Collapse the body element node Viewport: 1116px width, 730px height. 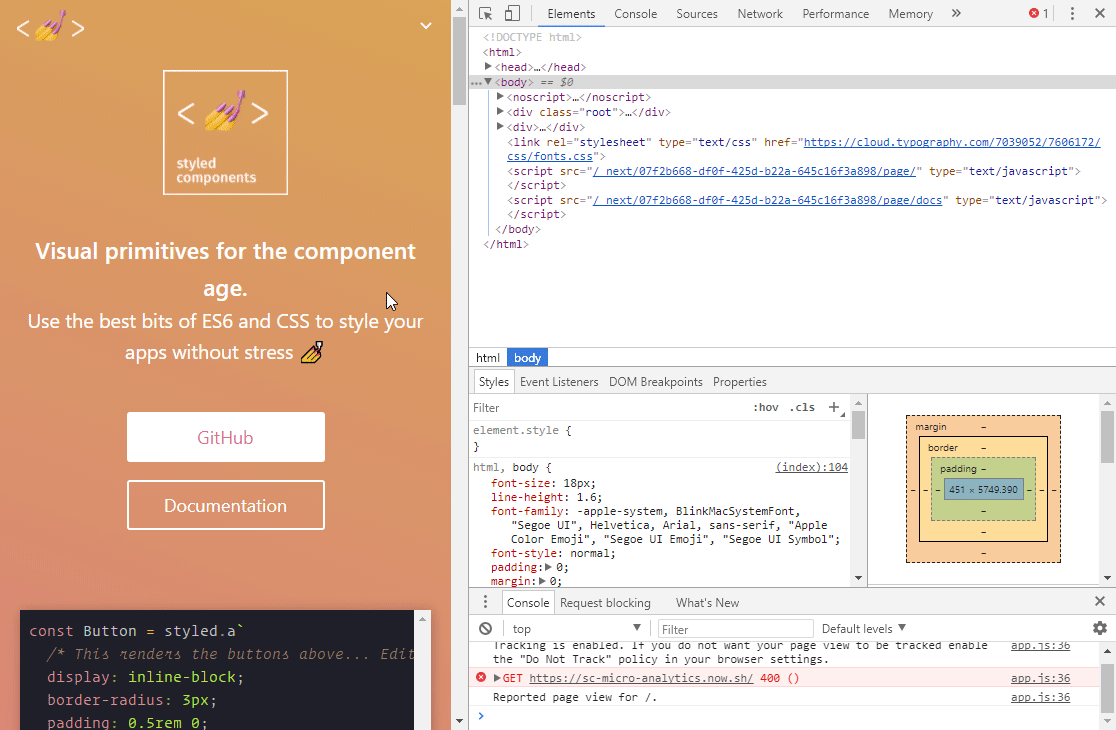point(488,82)
